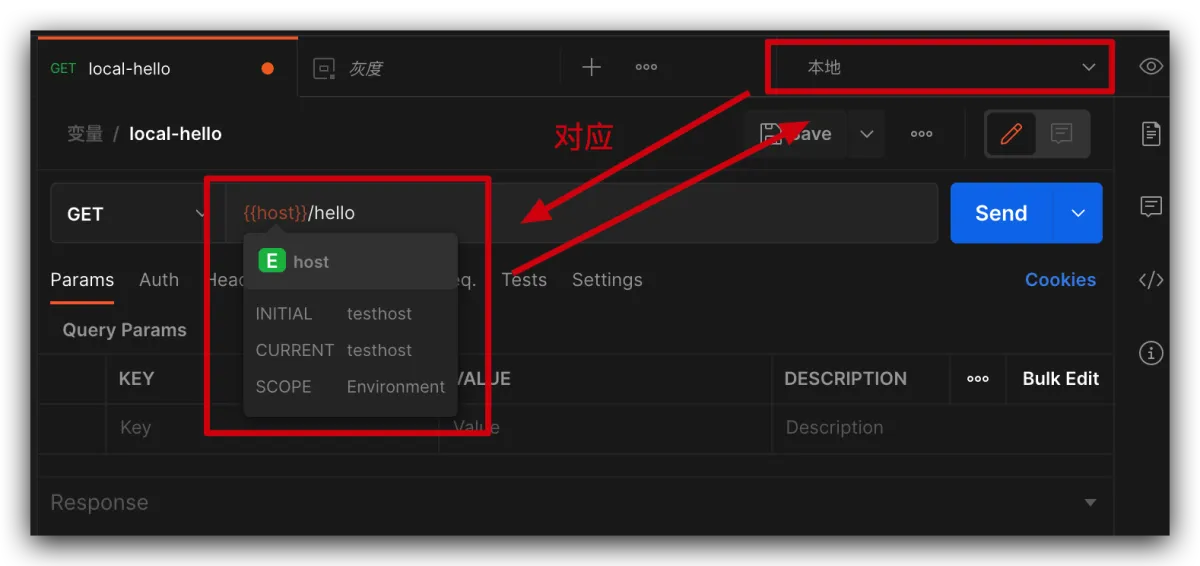This screenshot has height=566, width=1200.
Task: Open the 本地 environment selector dropdown
Action: [x=940, y=67]
